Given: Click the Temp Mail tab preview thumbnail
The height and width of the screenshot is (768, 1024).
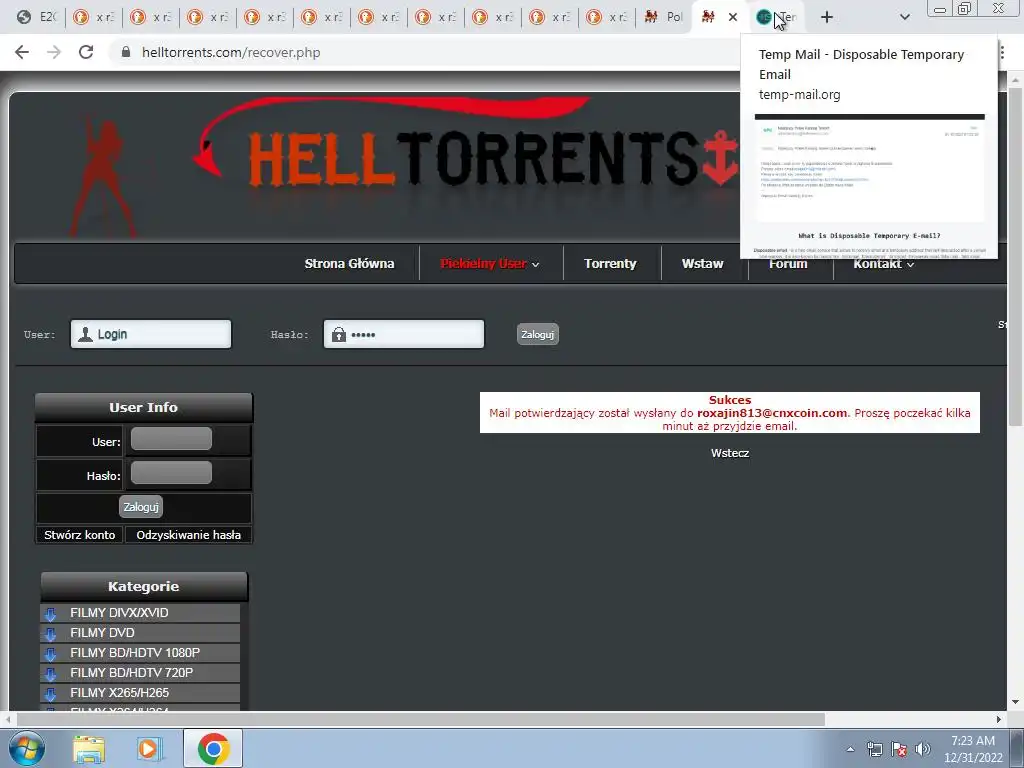Looking at the screenshot, I should [869, 185].
